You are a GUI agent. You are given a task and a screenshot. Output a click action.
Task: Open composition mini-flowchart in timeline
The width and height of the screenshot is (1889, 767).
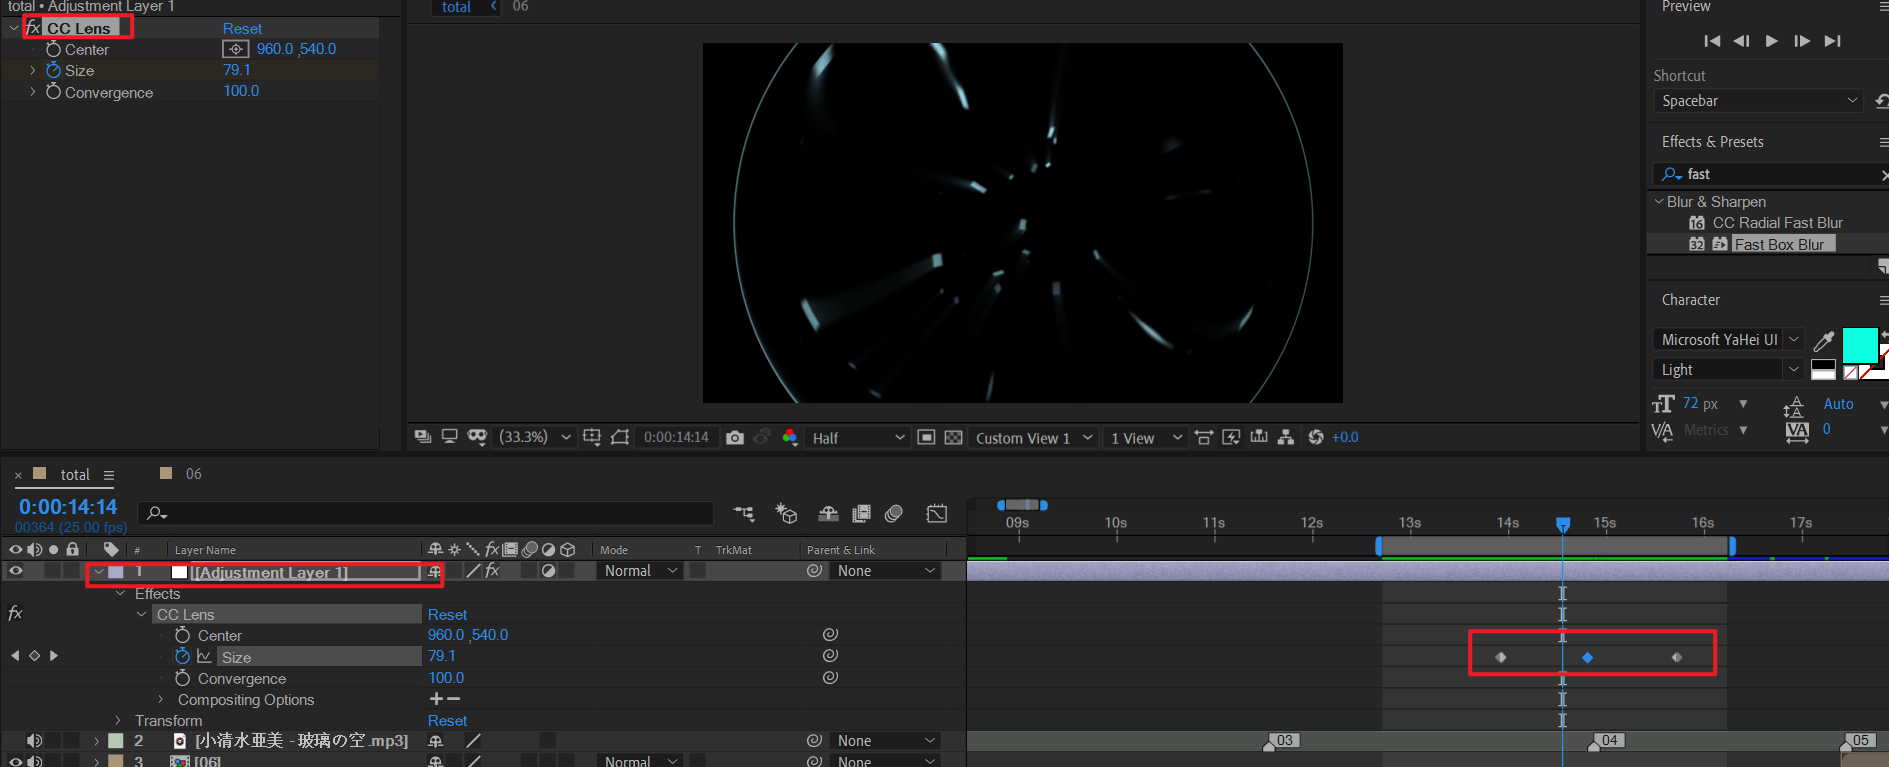pyautogui.click(x=744, y=514)
